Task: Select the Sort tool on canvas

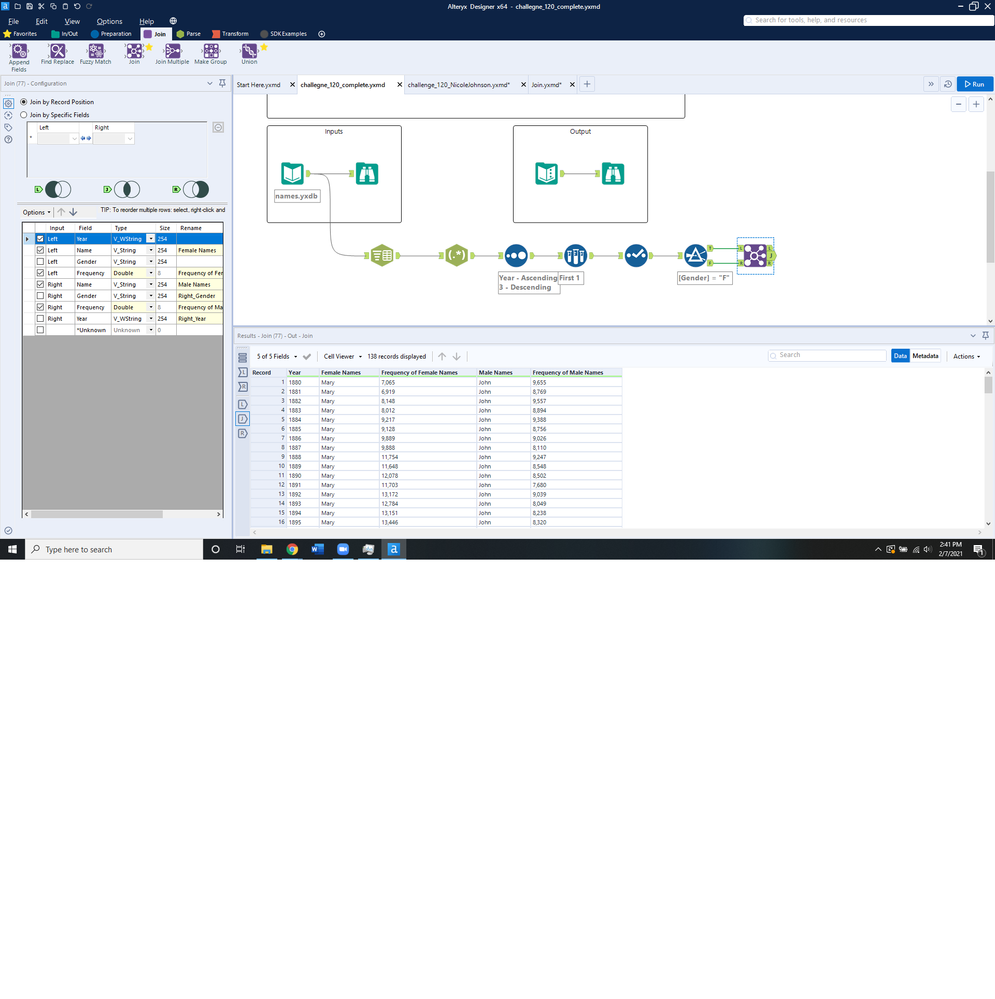Action: [x=516, y=255]
